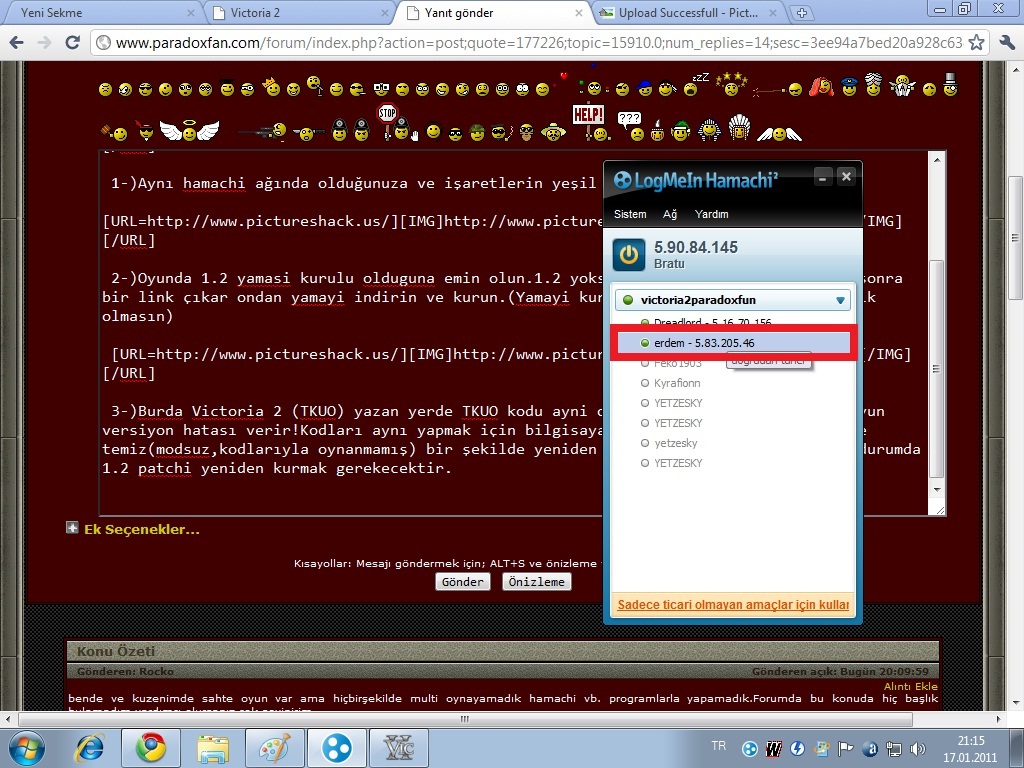The image size is (1024, 768).
Task: Open the Hamachi Yardım menu
Action: [x=711, y=214]
